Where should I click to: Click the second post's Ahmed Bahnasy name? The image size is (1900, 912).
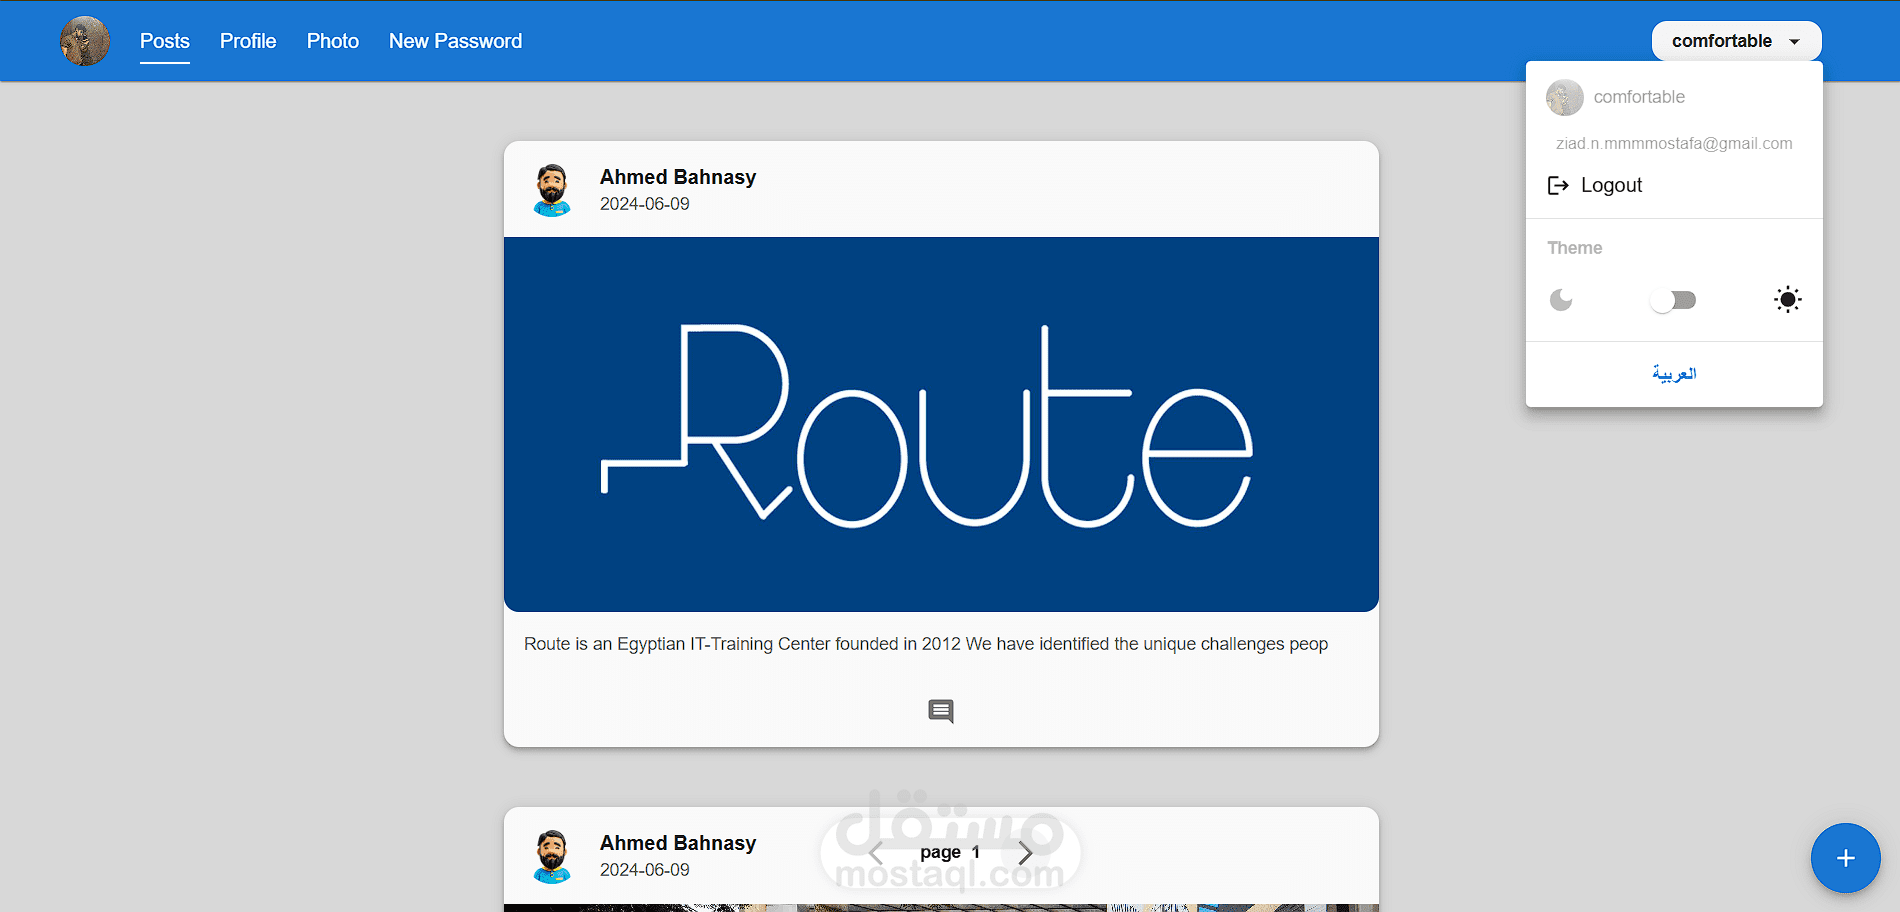(678, 843)
